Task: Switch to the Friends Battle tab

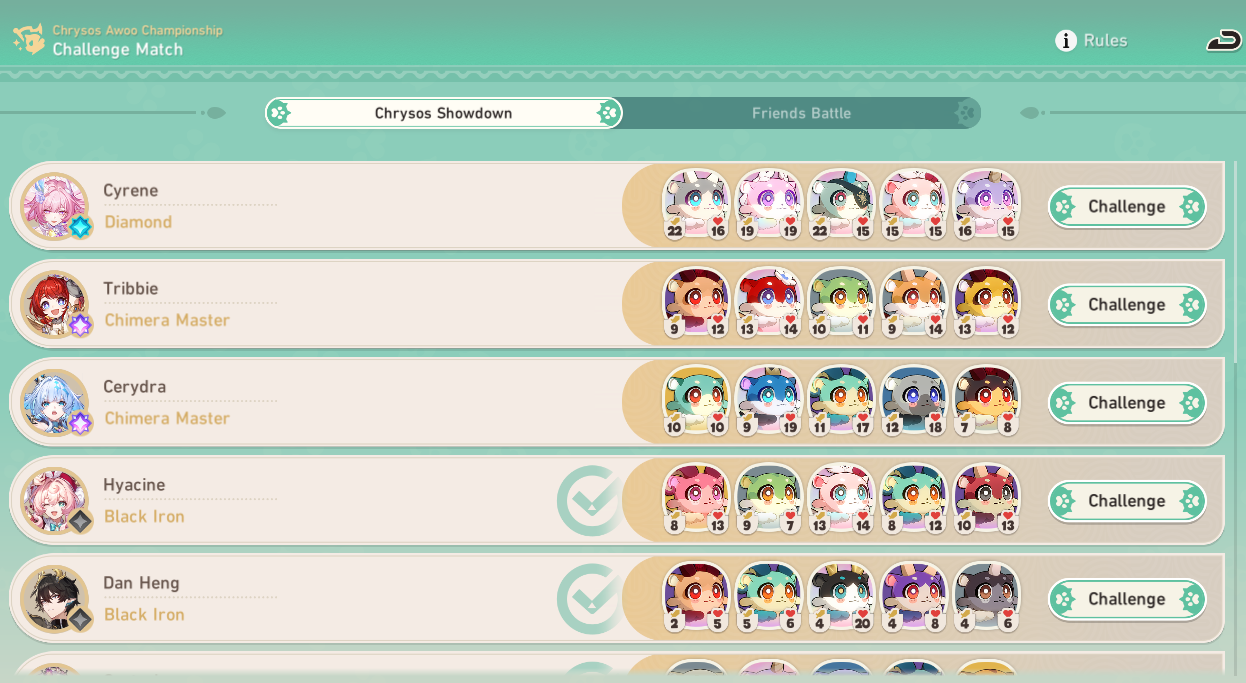Action: 801,113
